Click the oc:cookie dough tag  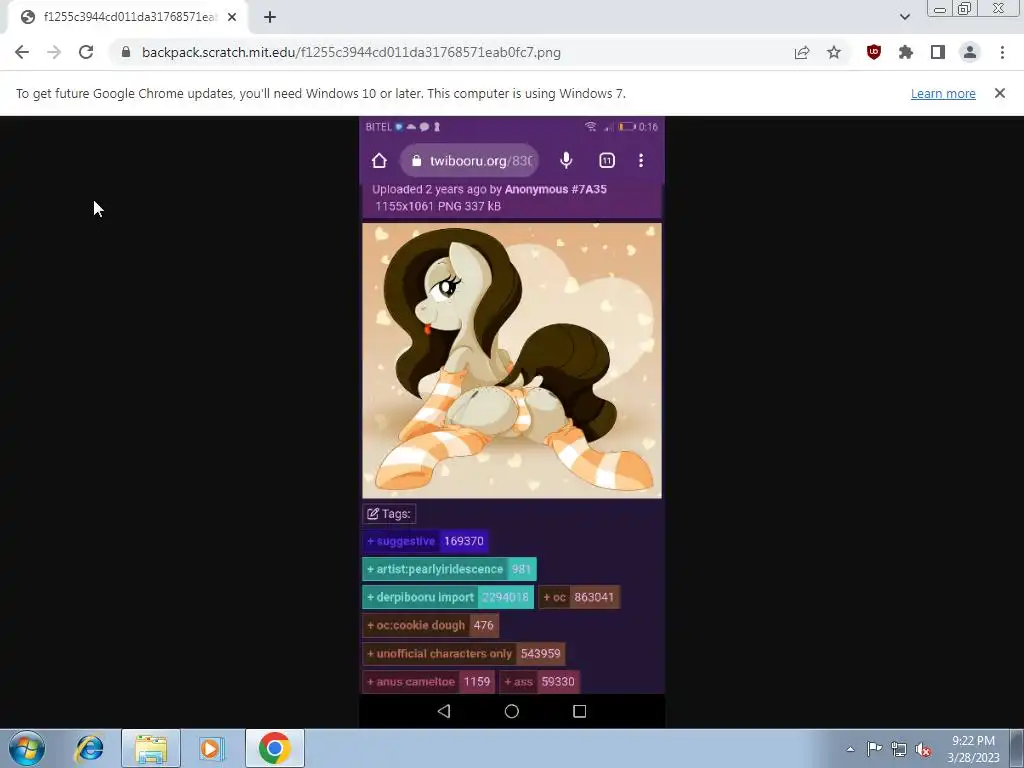[x=430, y=625]
